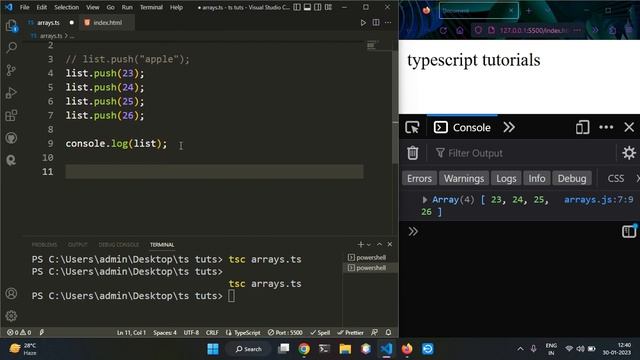Switch to the index.html editor tab
Image resolution: width=640 pixels, height=360 pixels.
tap(107, 23)
